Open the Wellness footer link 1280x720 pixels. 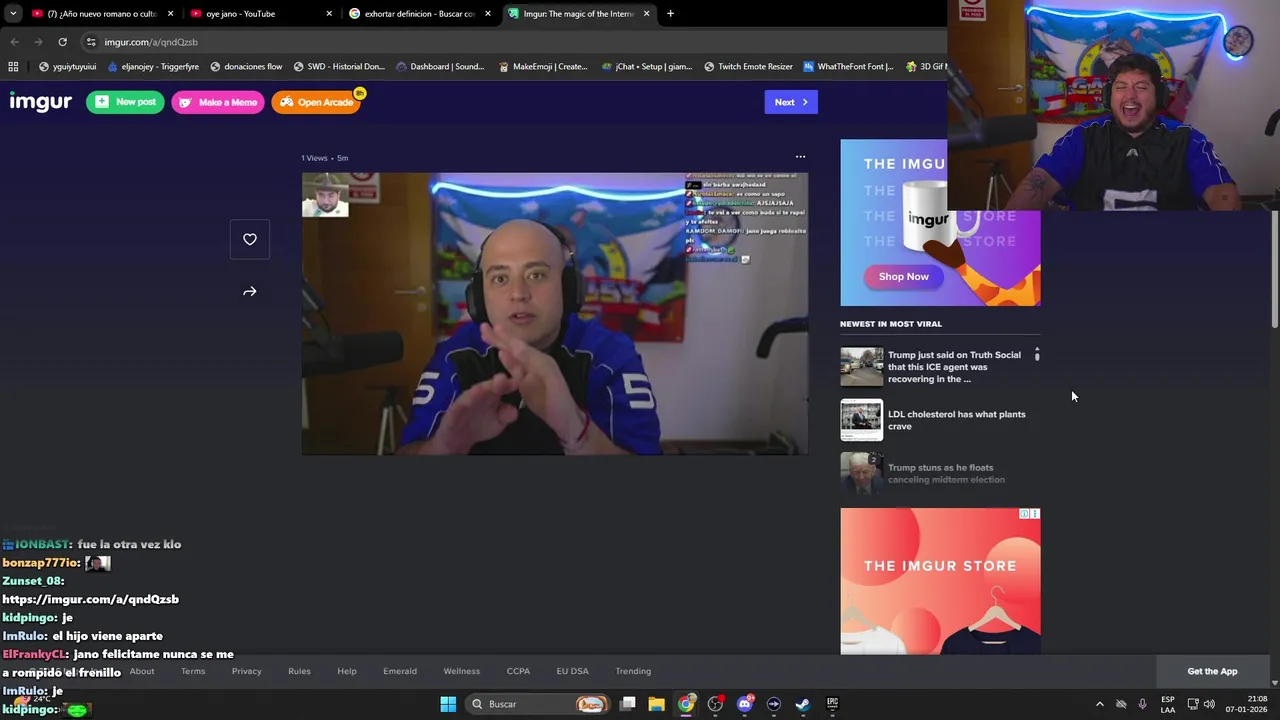pos(462,671)
